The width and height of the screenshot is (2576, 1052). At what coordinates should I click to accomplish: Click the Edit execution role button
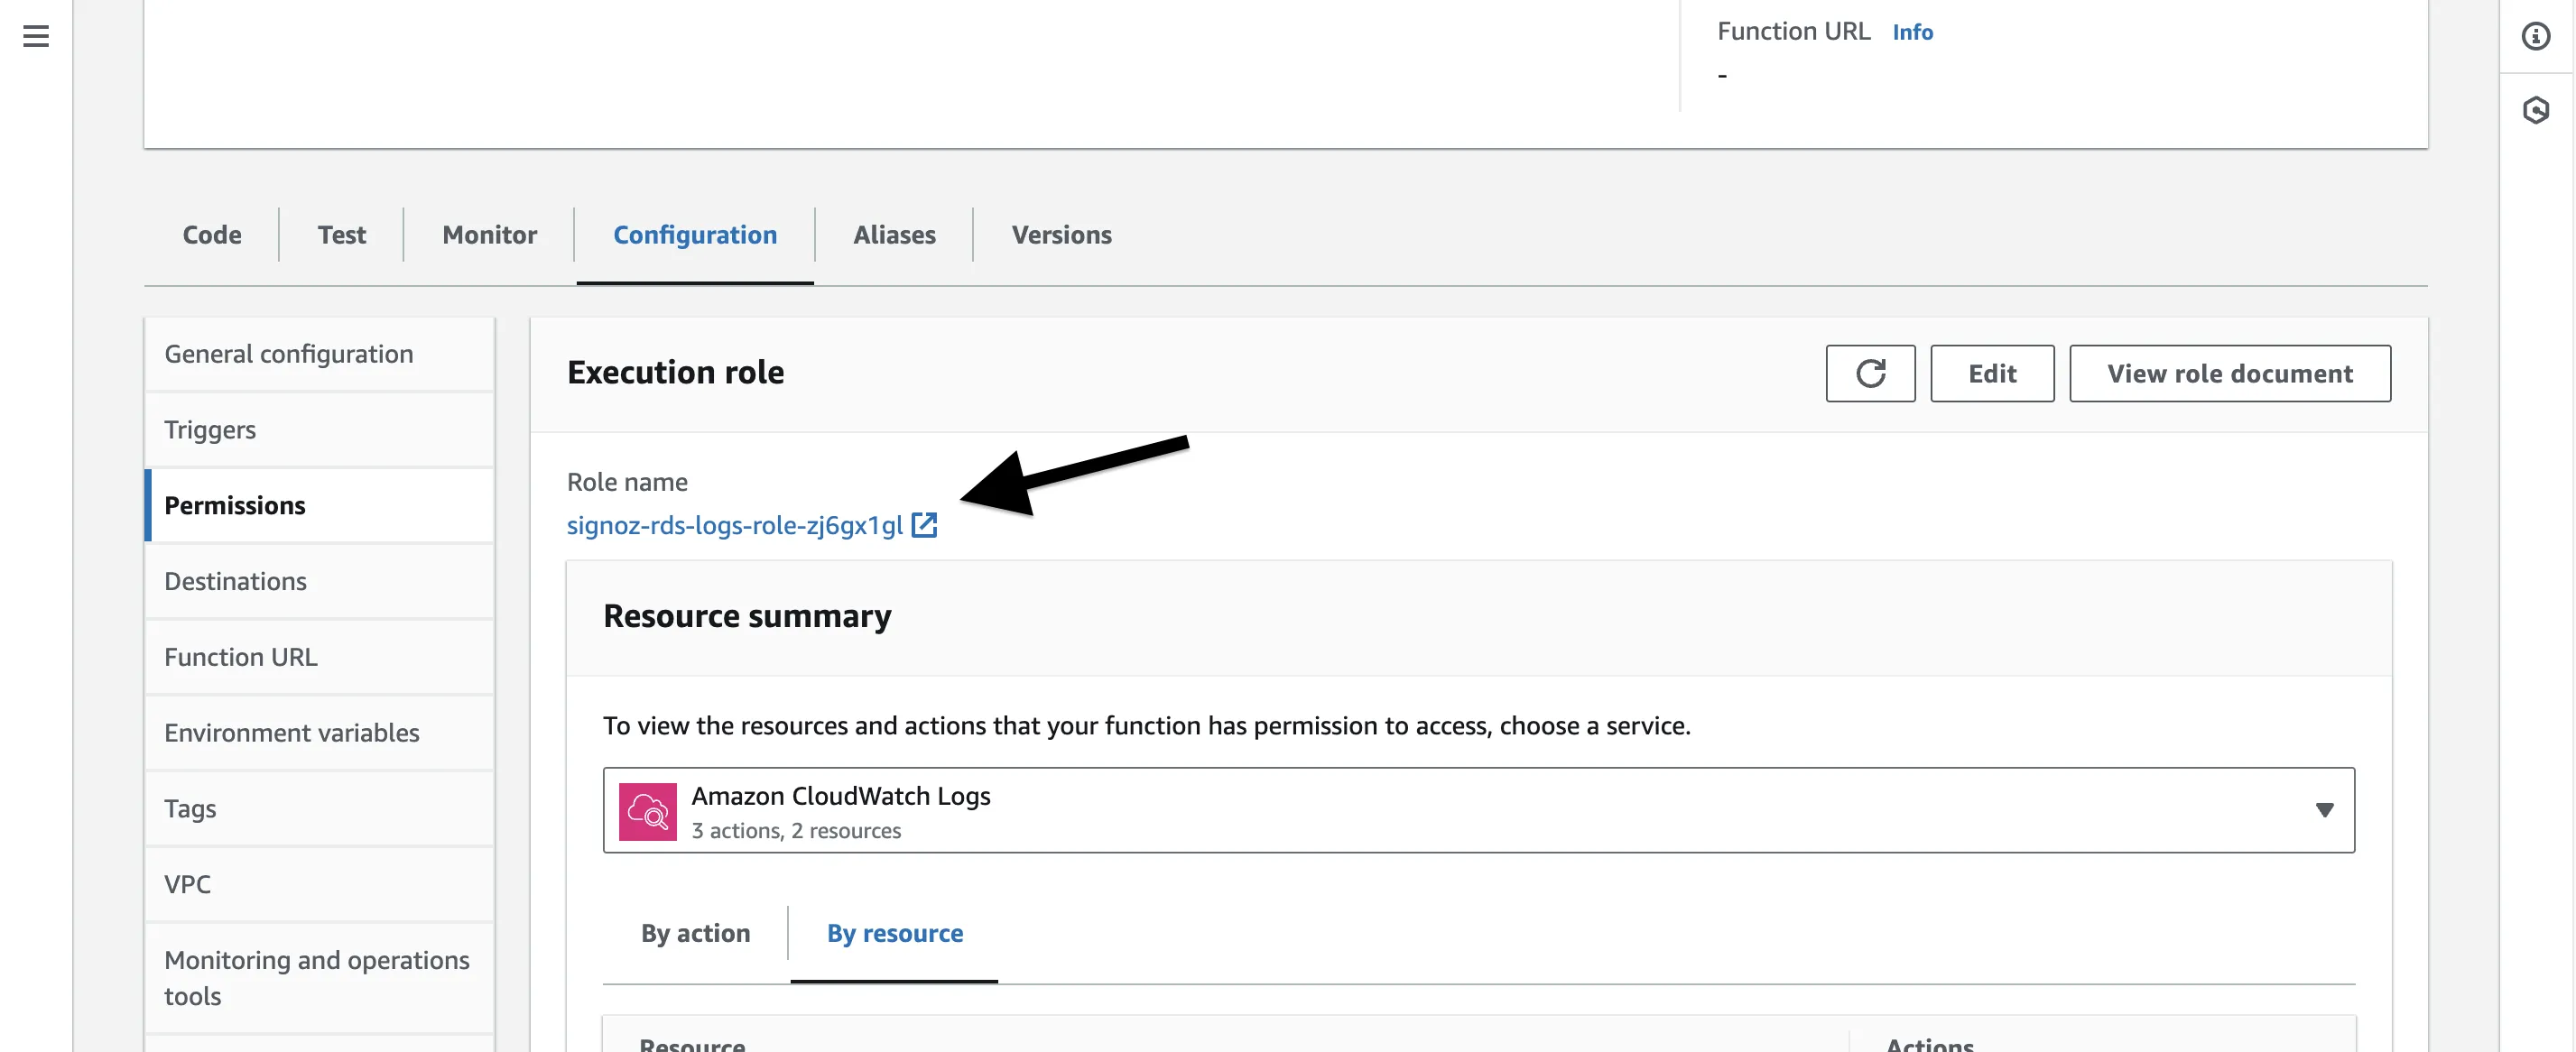pyautogui.click(x=1992, y=373)
